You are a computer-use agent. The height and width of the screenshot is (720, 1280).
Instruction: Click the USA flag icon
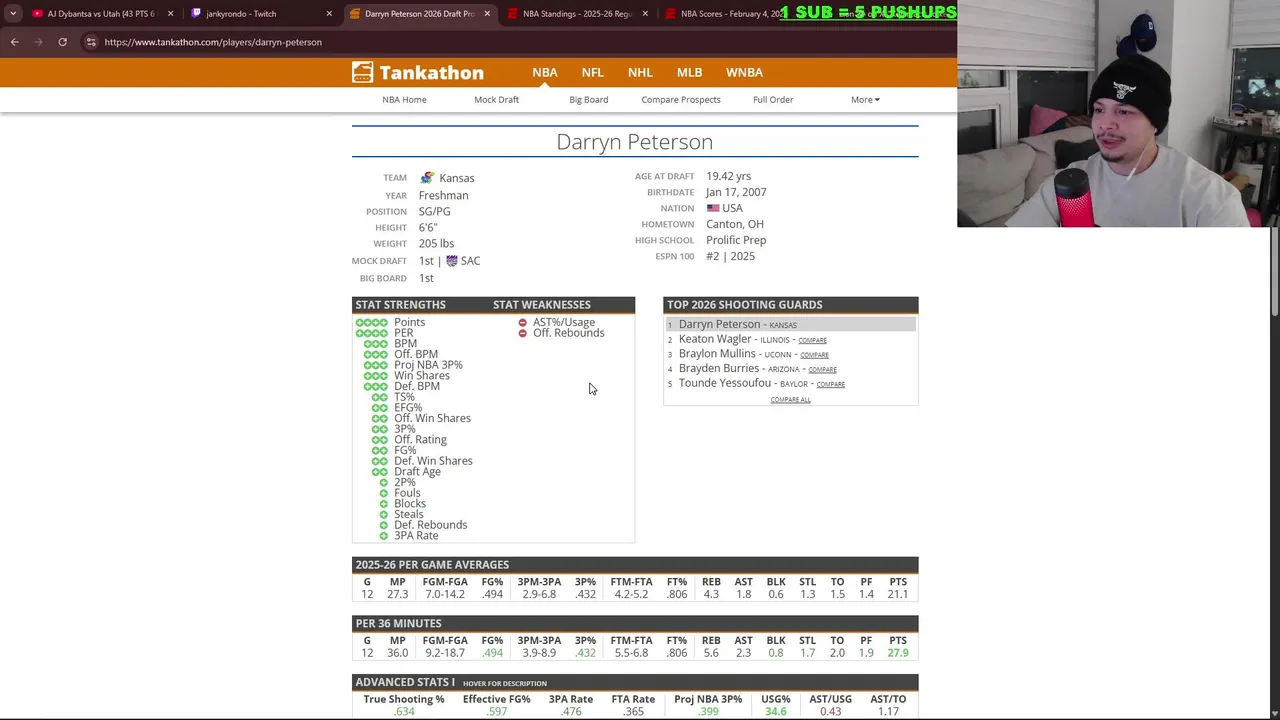(x=713, y=208)
